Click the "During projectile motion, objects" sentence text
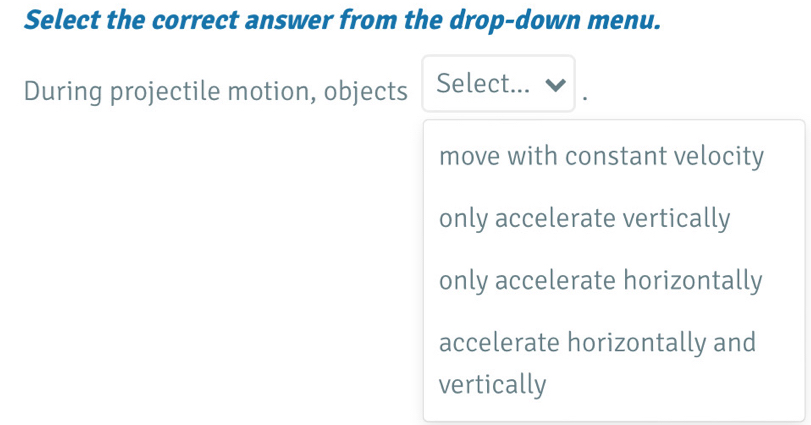The height and width of the screenshot is (425, 811). (216, 91)
